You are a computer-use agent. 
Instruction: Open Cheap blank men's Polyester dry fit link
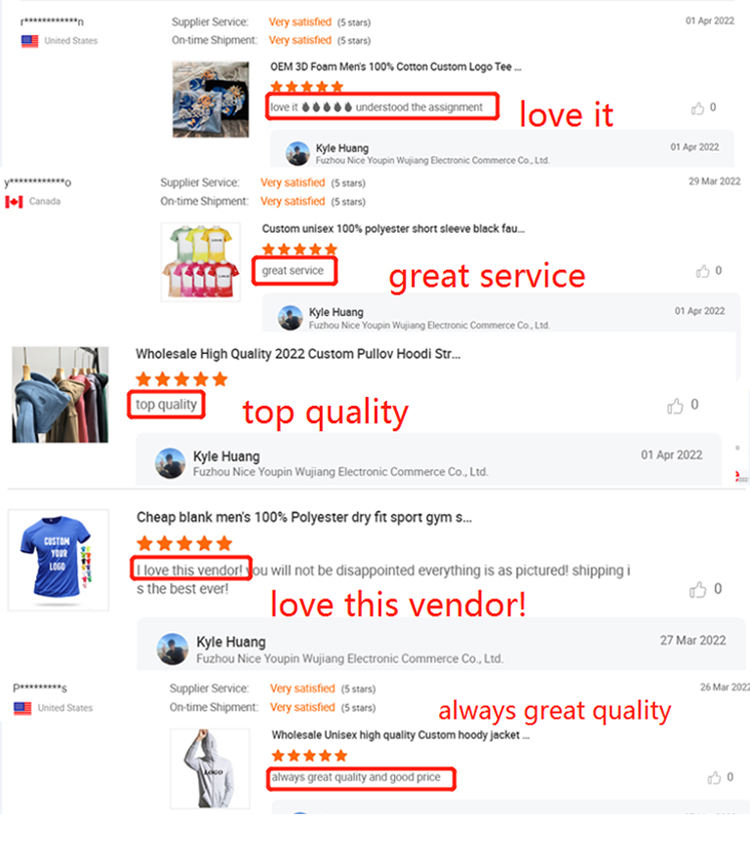click(304, 517)
